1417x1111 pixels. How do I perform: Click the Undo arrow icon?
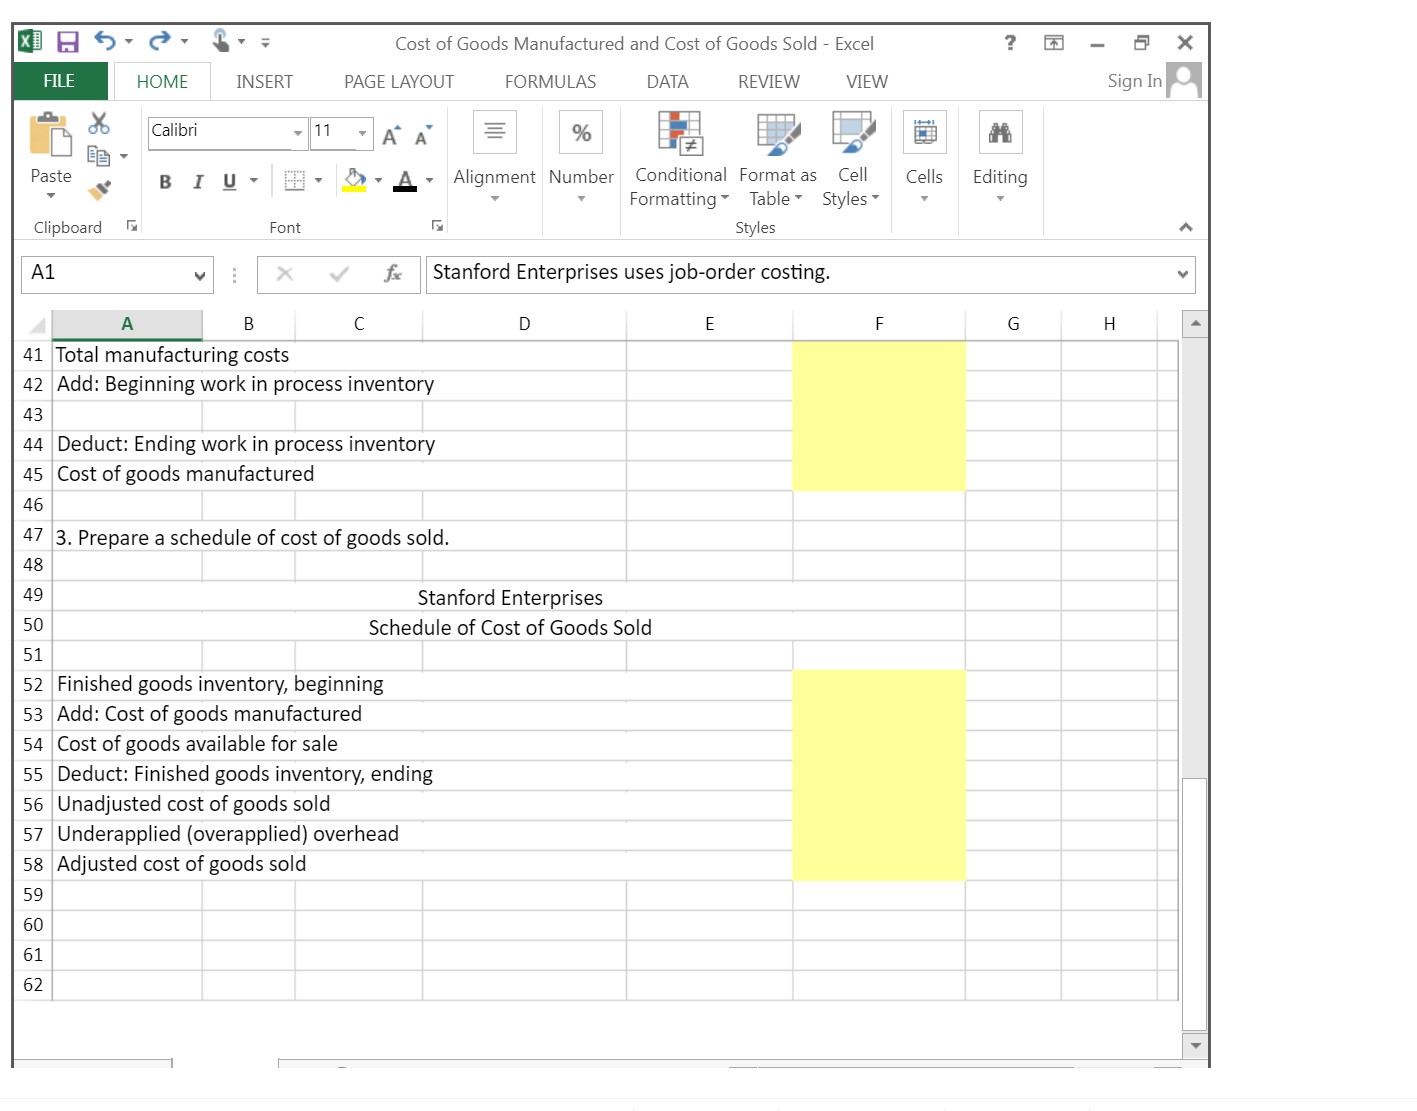coord(105,41)
